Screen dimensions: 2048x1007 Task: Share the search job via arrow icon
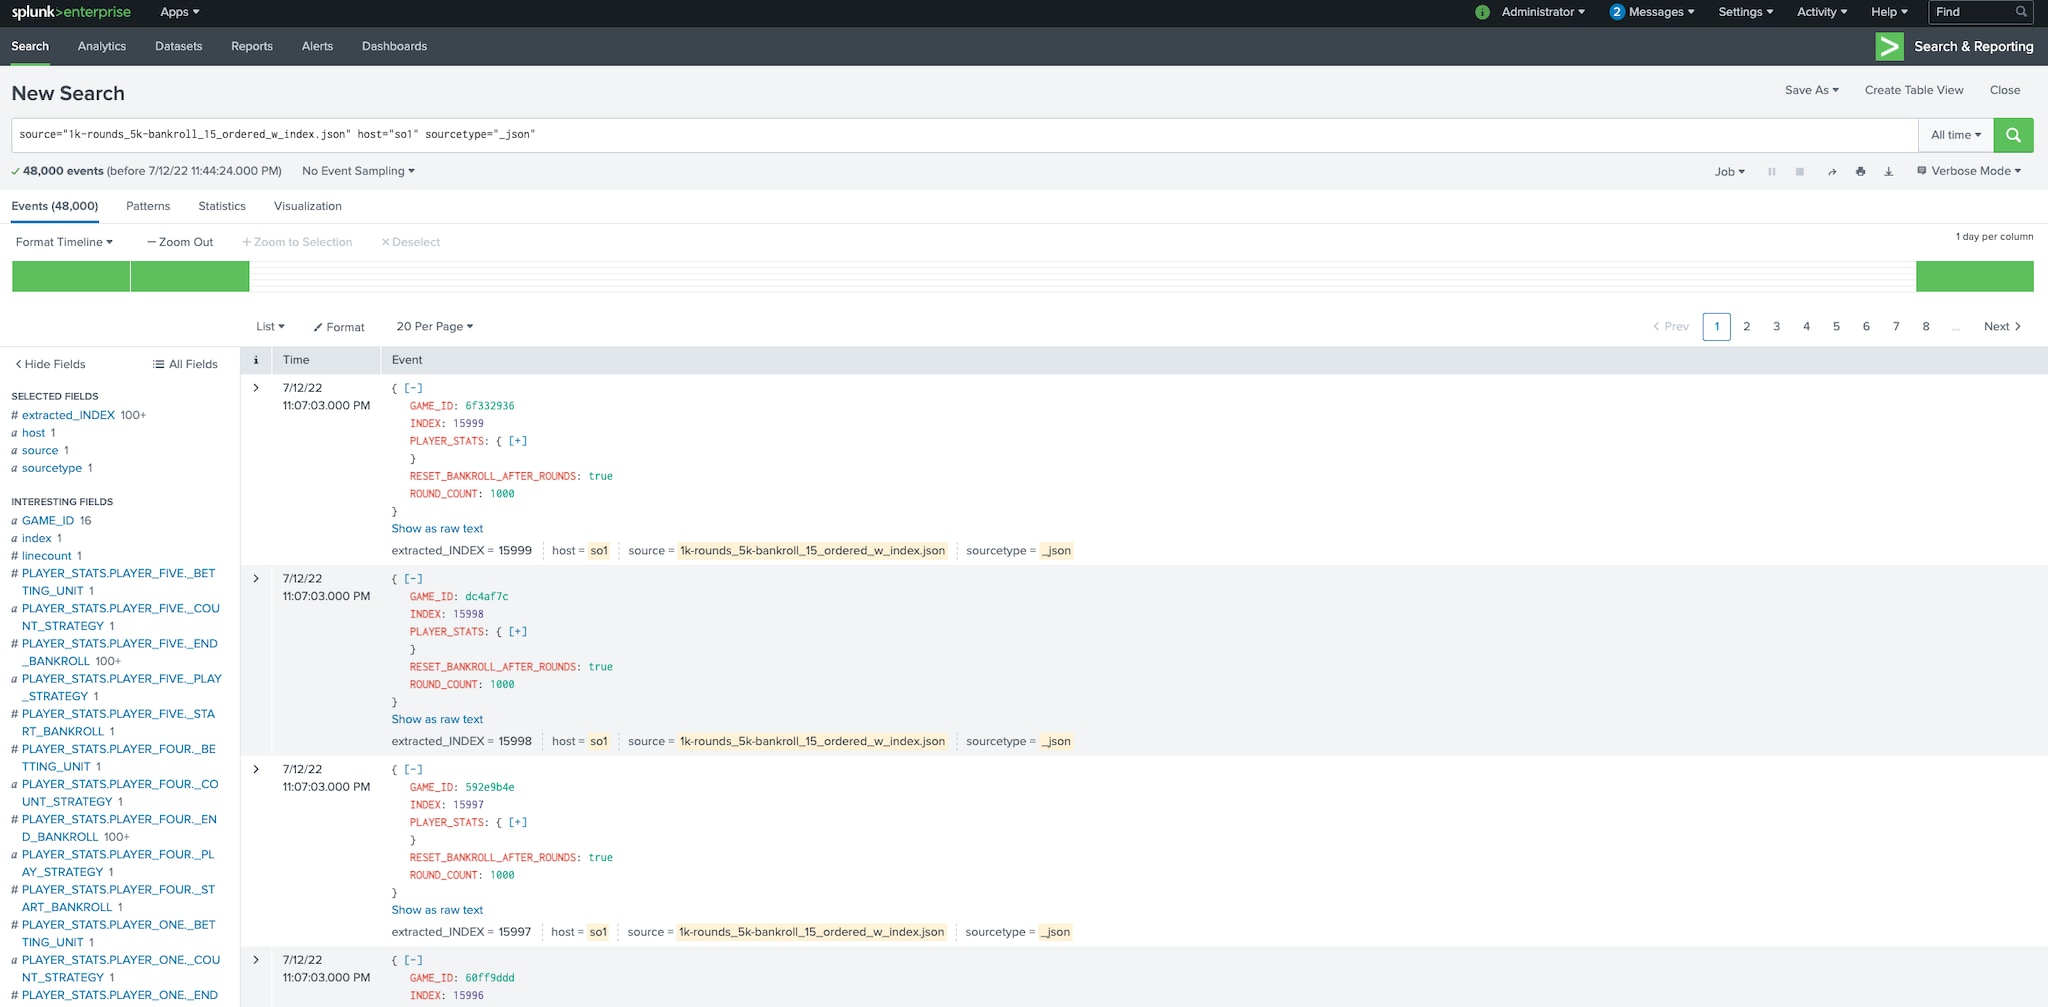point(1832,172)
